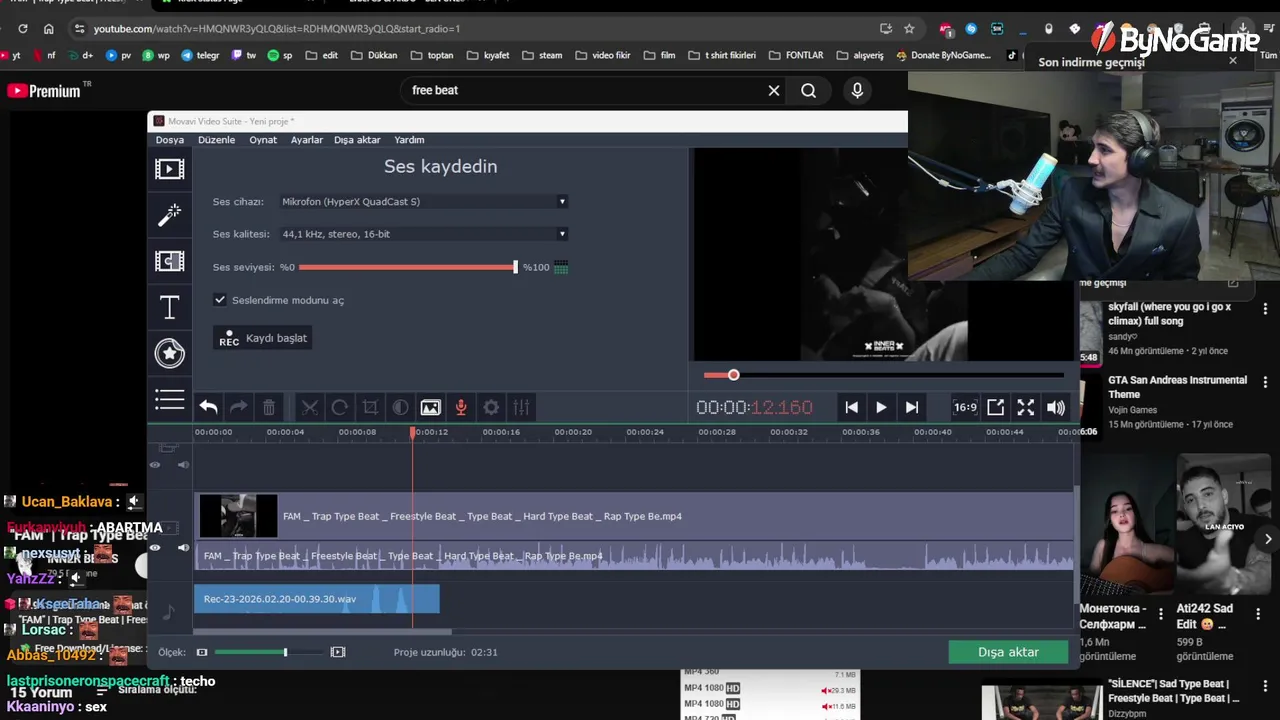Open the Oynat menu
The width and height of the screenshot is (1280, 720).
(x=263, y=140)
